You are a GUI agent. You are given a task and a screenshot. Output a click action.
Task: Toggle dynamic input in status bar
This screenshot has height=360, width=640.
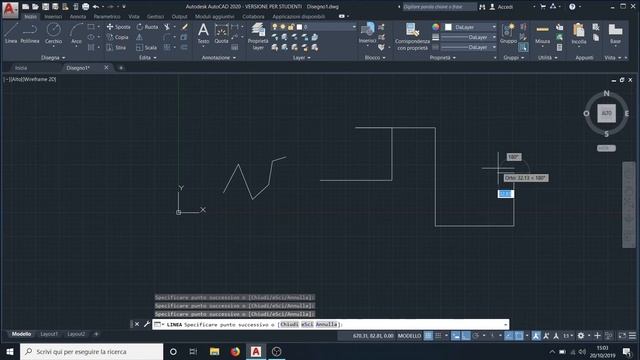tap(456, 336)
